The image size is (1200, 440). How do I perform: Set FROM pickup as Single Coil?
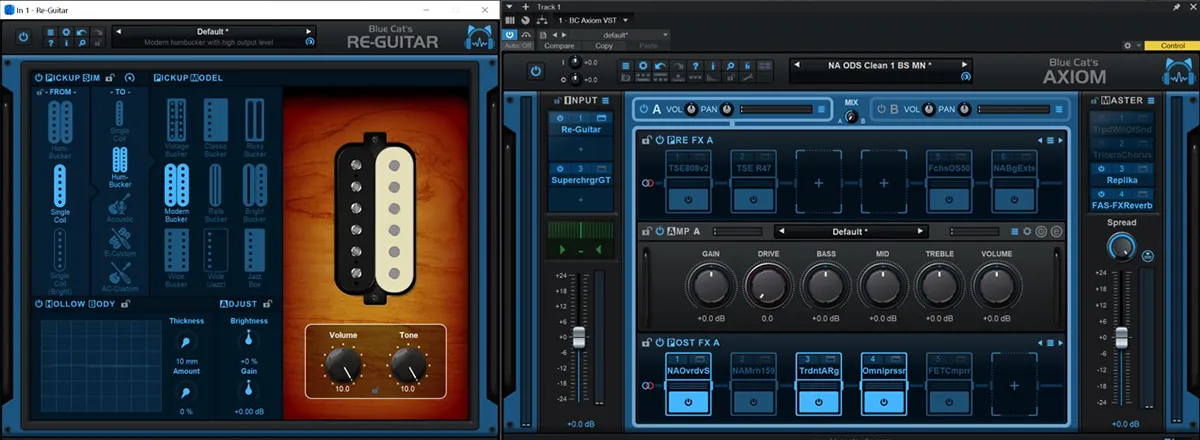click(x=60, y=193)
